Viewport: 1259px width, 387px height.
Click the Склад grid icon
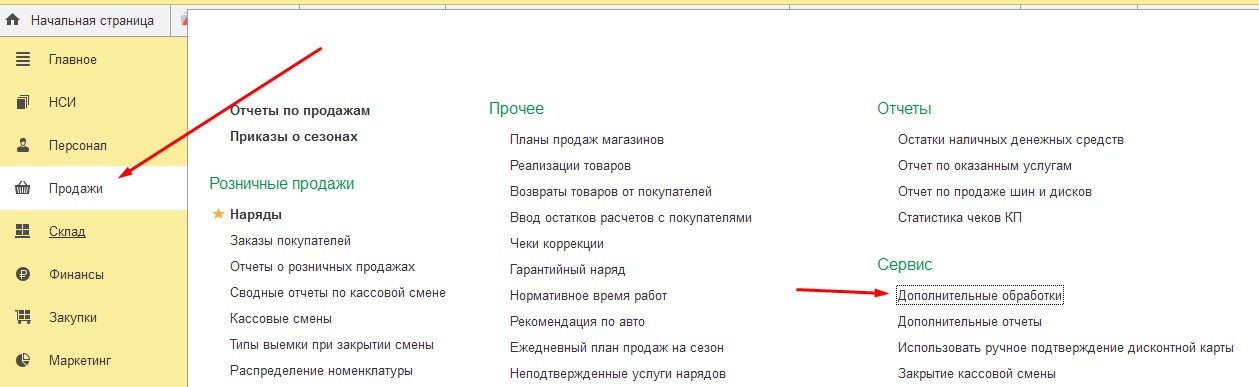pos(23,231)
